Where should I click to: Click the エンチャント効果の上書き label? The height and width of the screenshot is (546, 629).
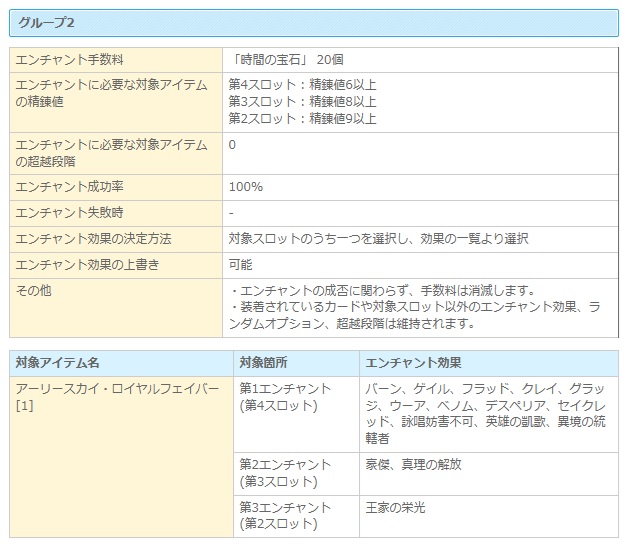[87, 265]
